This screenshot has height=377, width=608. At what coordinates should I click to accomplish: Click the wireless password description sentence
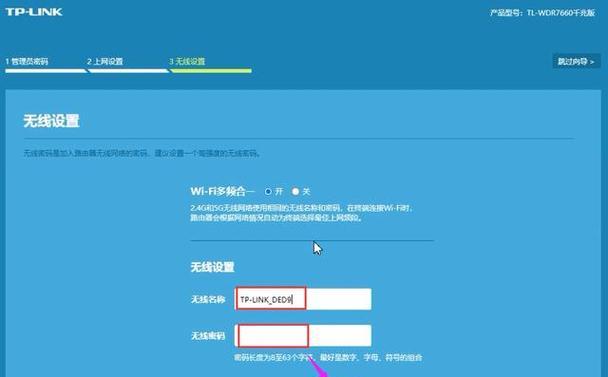(x=142, y=154)
